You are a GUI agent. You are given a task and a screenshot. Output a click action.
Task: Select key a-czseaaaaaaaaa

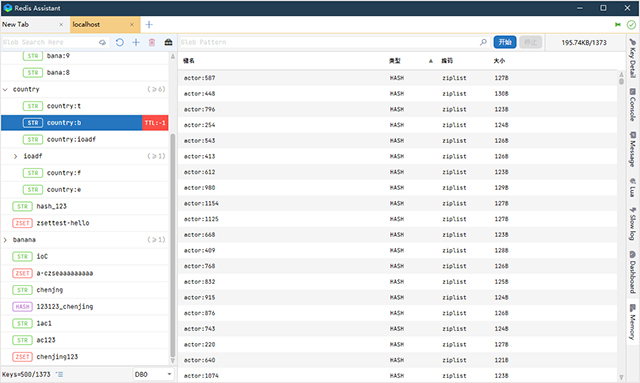(x=84, y=273)
